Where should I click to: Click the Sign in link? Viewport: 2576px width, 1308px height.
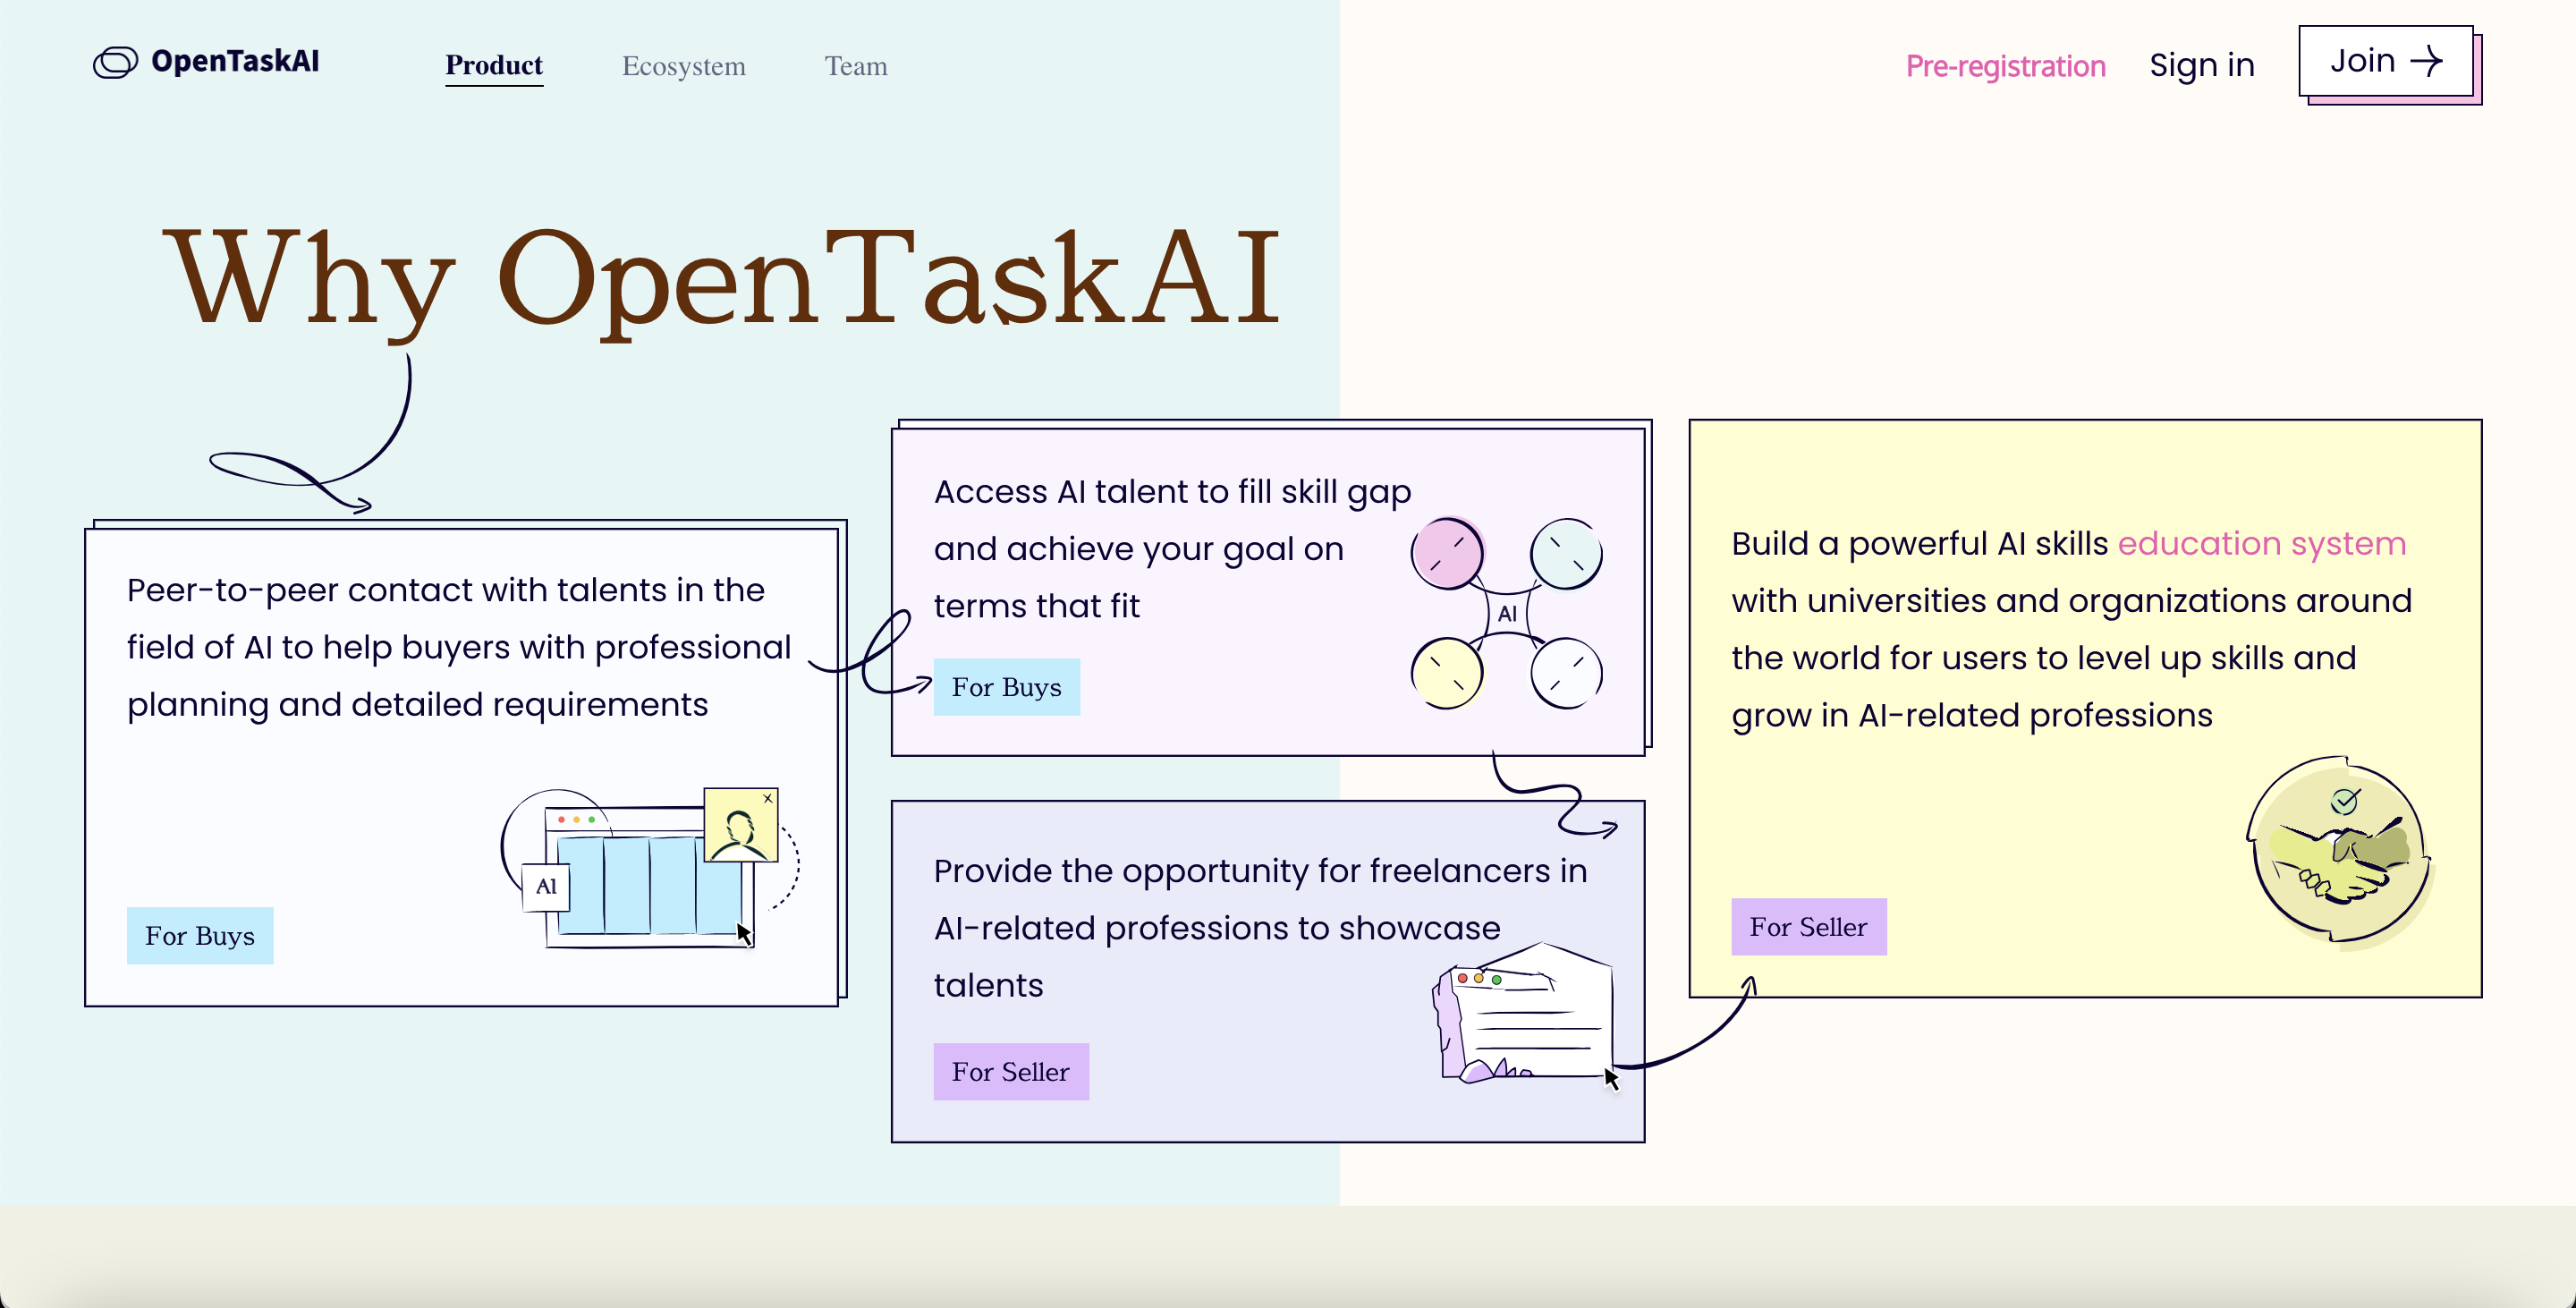pyautogui.click(x=2201, y=66)
